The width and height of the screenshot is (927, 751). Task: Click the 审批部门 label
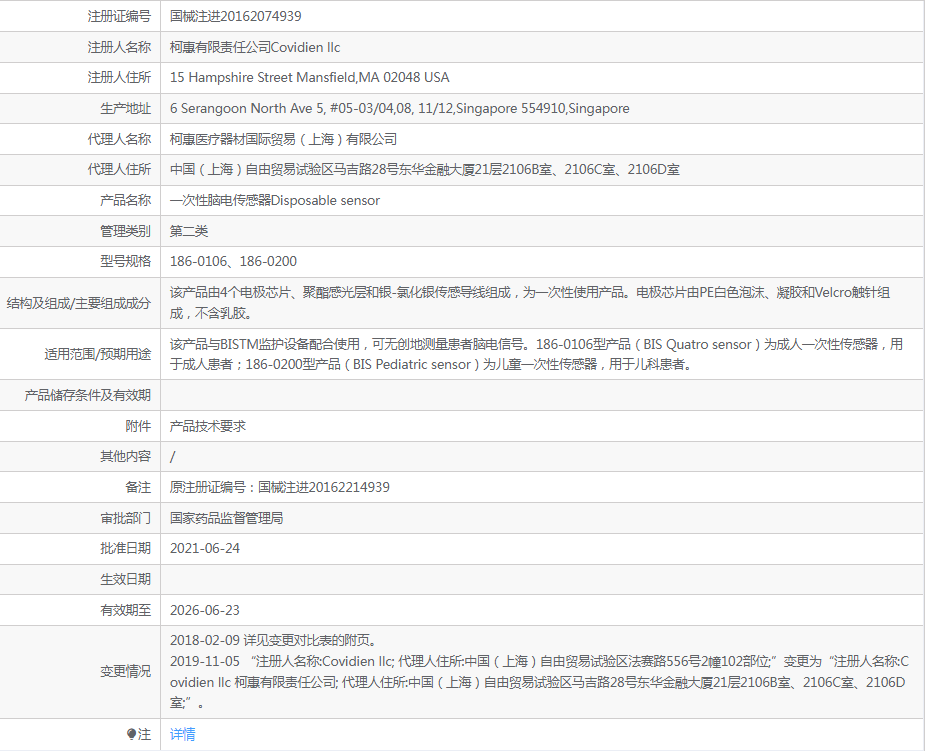tap(125, 518)
